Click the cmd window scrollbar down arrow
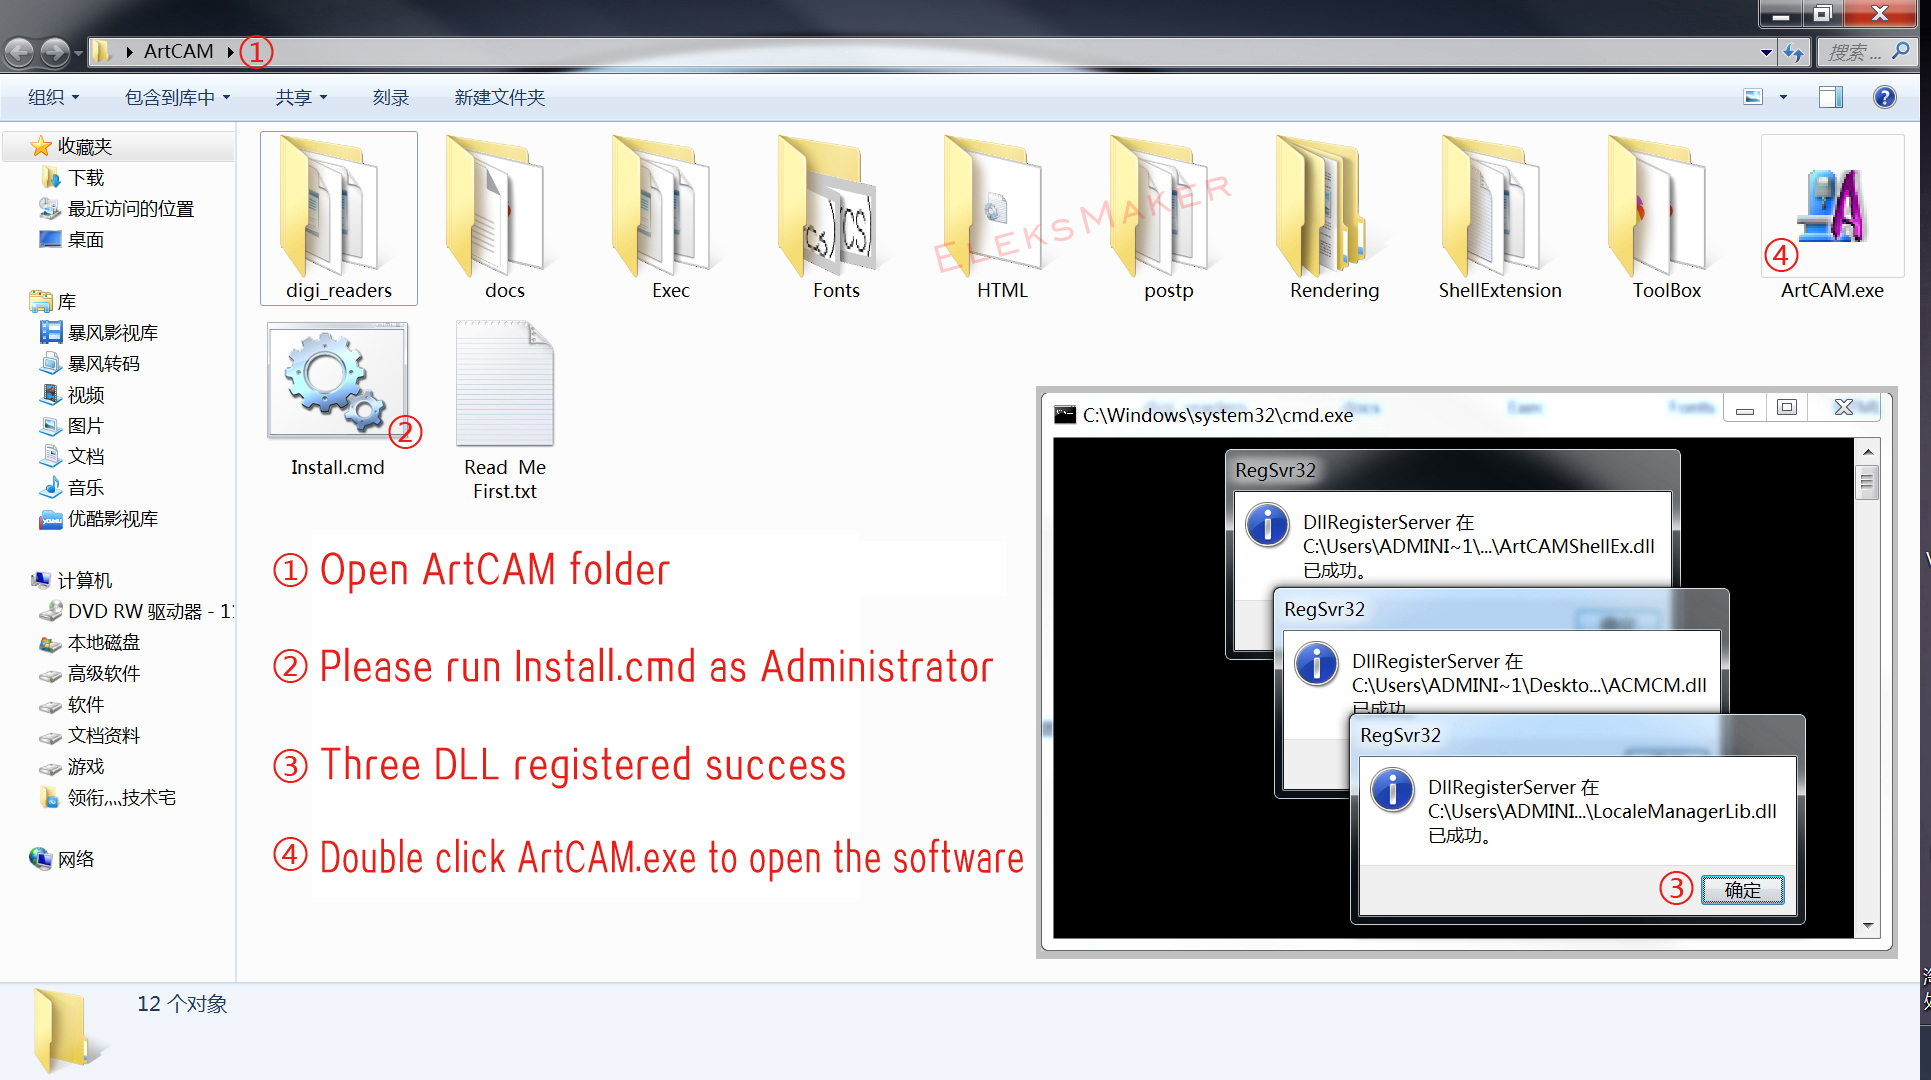The height and width of the screenshot is (1080, 1931). coord(1867,925)
